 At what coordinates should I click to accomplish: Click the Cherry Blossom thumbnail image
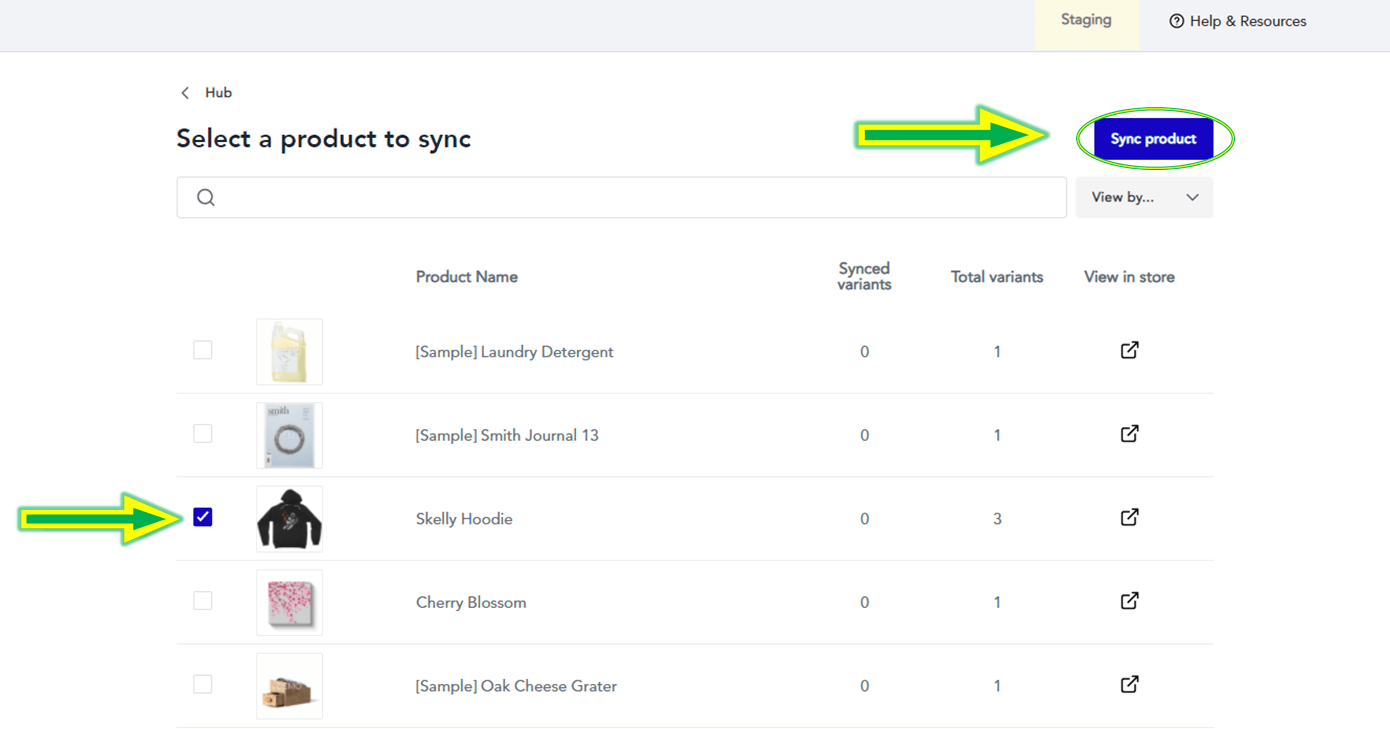coord(289,602)
